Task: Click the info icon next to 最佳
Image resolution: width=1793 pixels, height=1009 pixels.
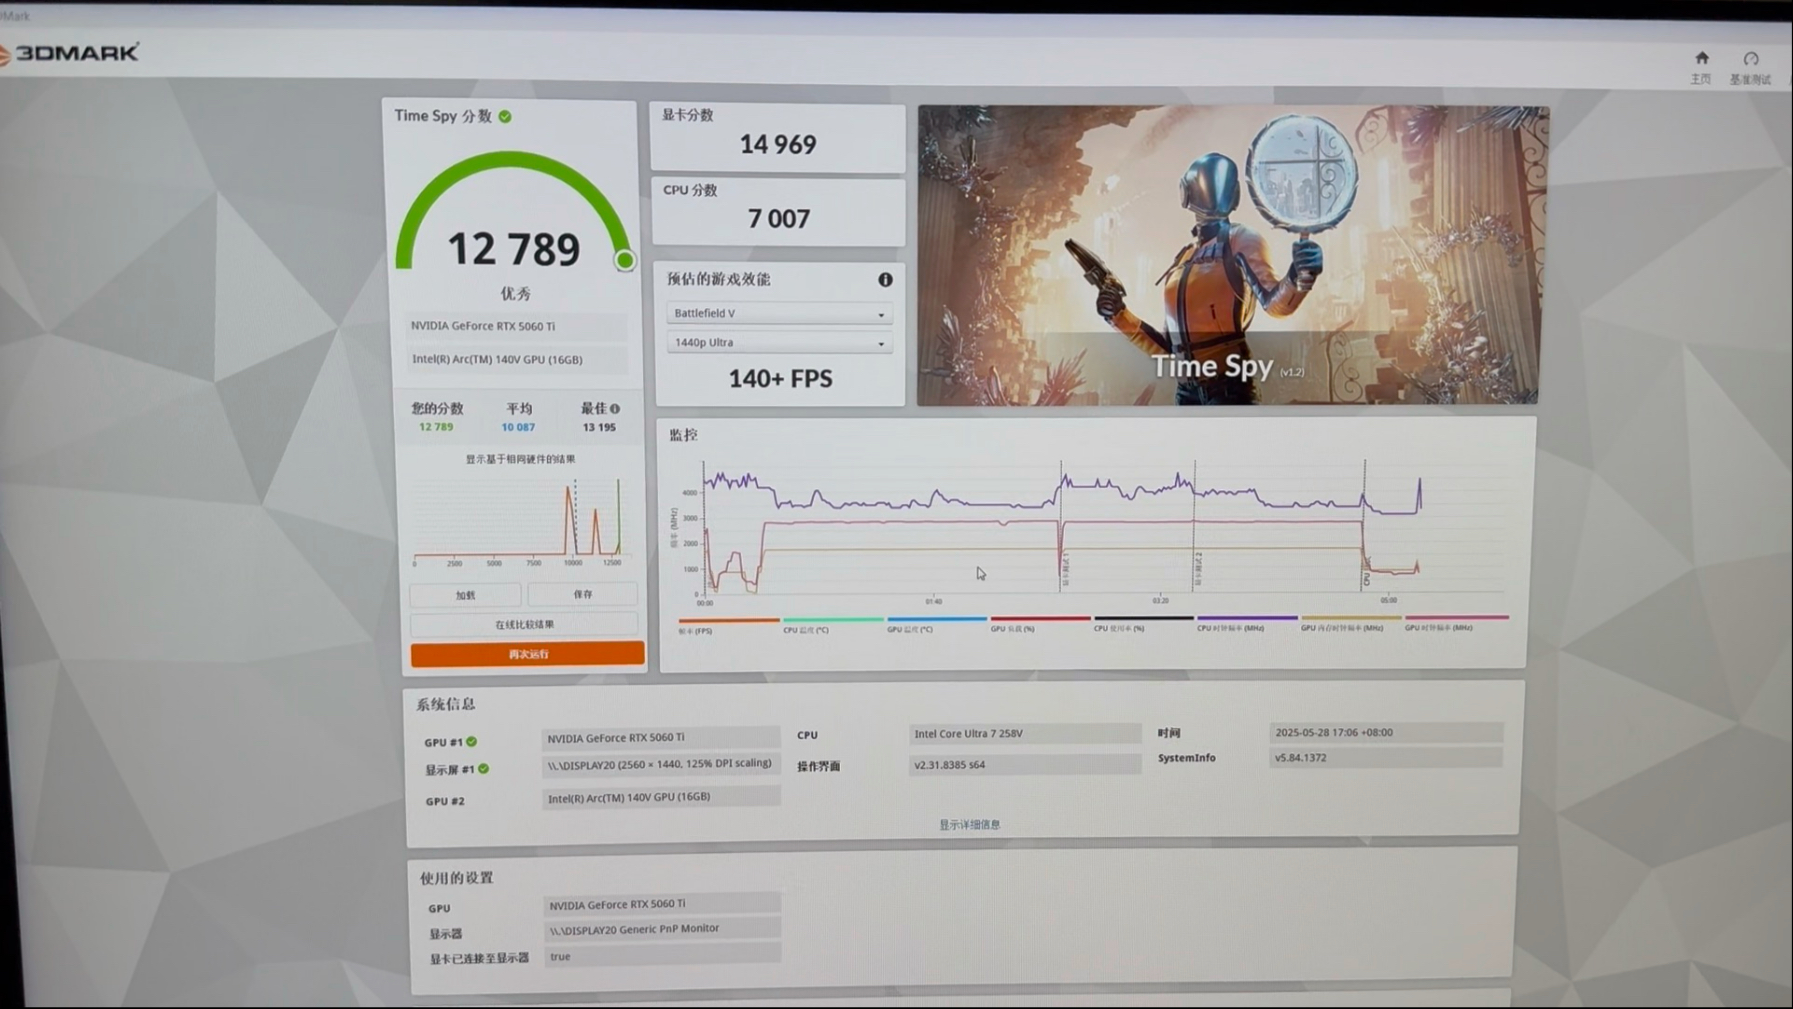Action: [x=615, y=408]
